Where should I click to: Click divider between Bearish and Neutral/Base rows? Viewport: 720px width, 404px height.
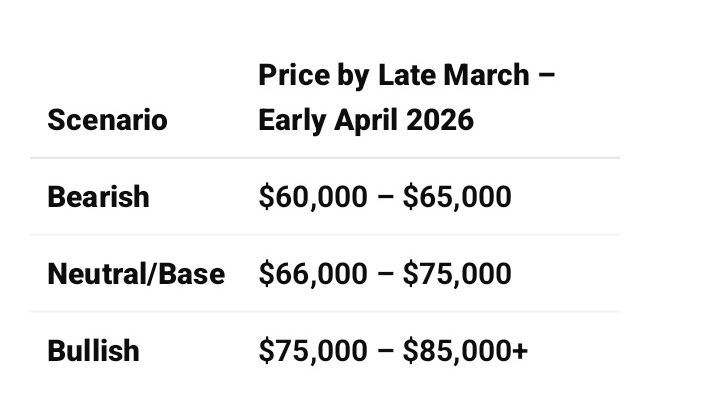pyautogui.click(x=325, y=235)
